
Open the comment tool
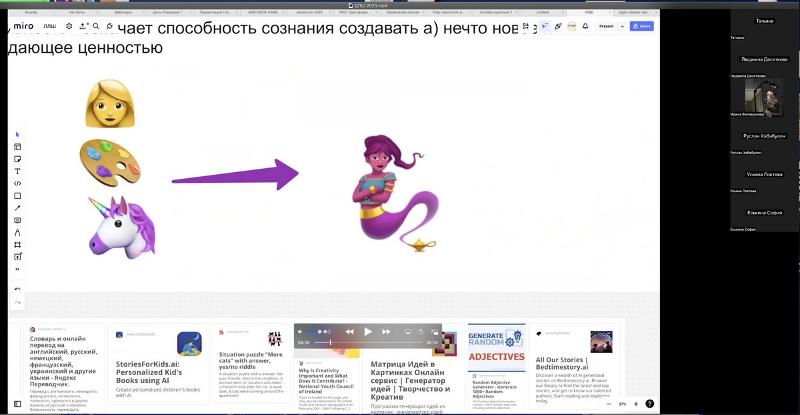click(17, 220)
